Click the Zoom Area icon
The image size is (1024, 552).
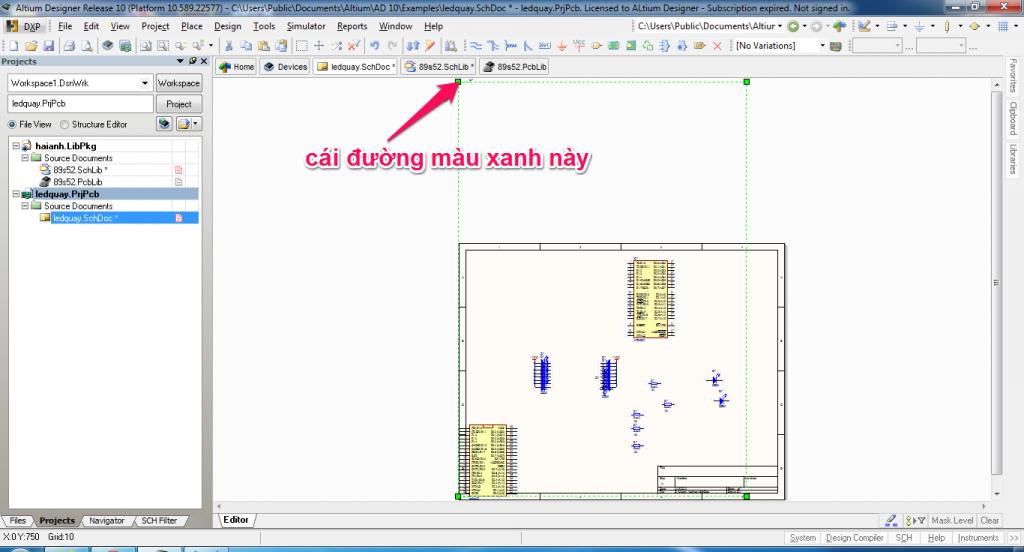pos(163,46)
